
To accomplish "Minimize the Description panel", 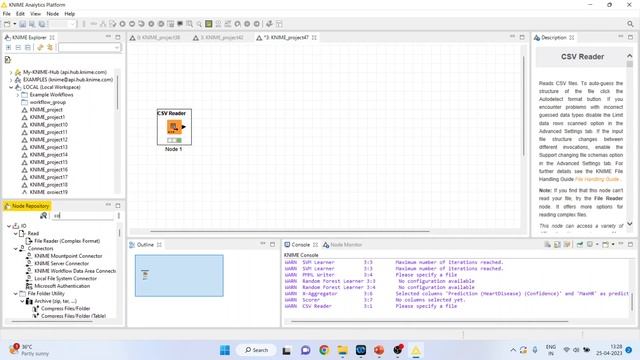I will (x=620, y=37).
